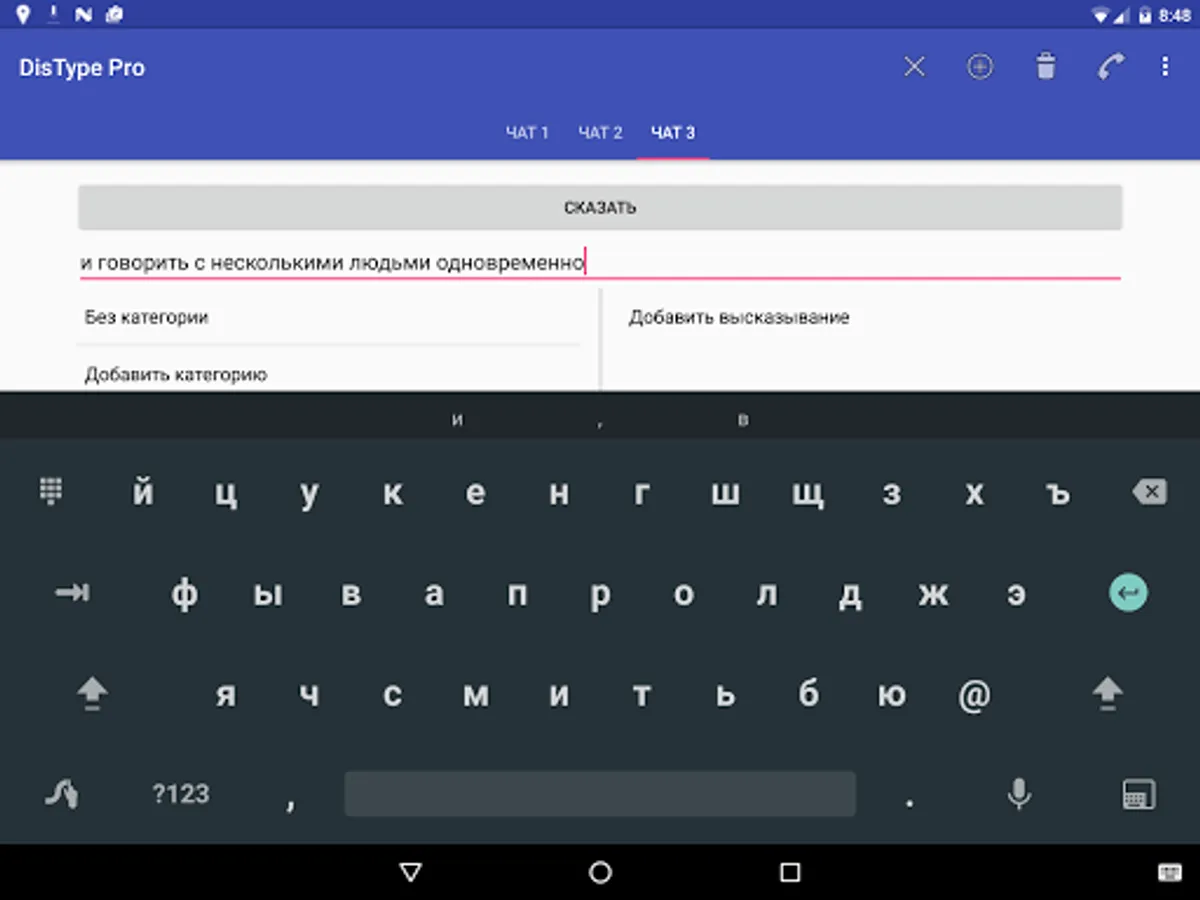Tap the я key
This screenshot has height=900, width=1200.
[226, 694]
